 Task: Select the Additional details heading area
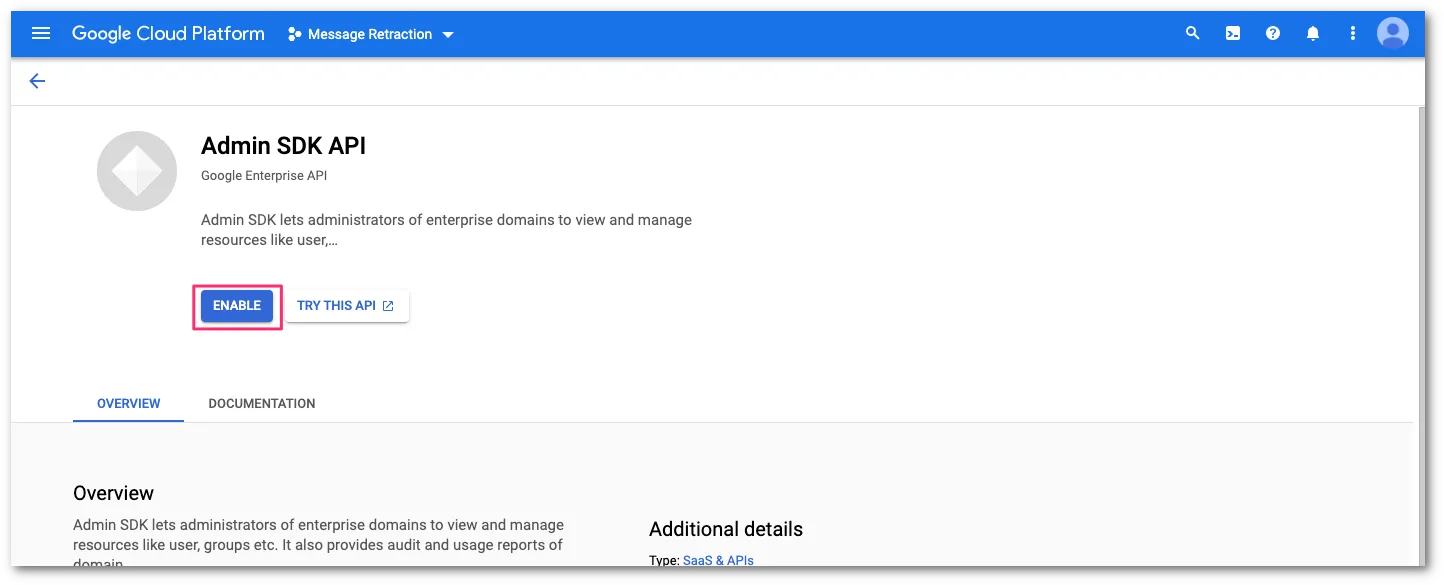coord(725,529)
